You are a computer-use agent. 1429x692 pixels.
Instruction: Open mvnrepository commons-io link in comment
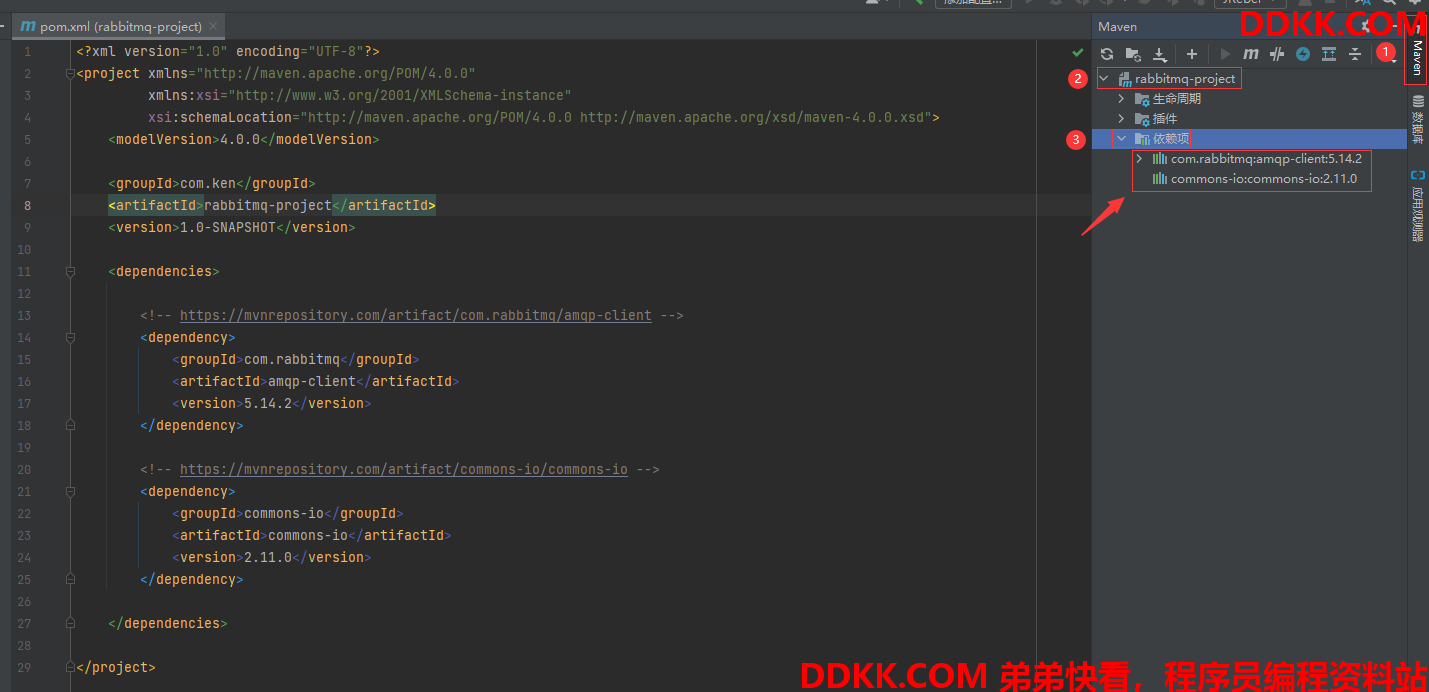(404, 469)
